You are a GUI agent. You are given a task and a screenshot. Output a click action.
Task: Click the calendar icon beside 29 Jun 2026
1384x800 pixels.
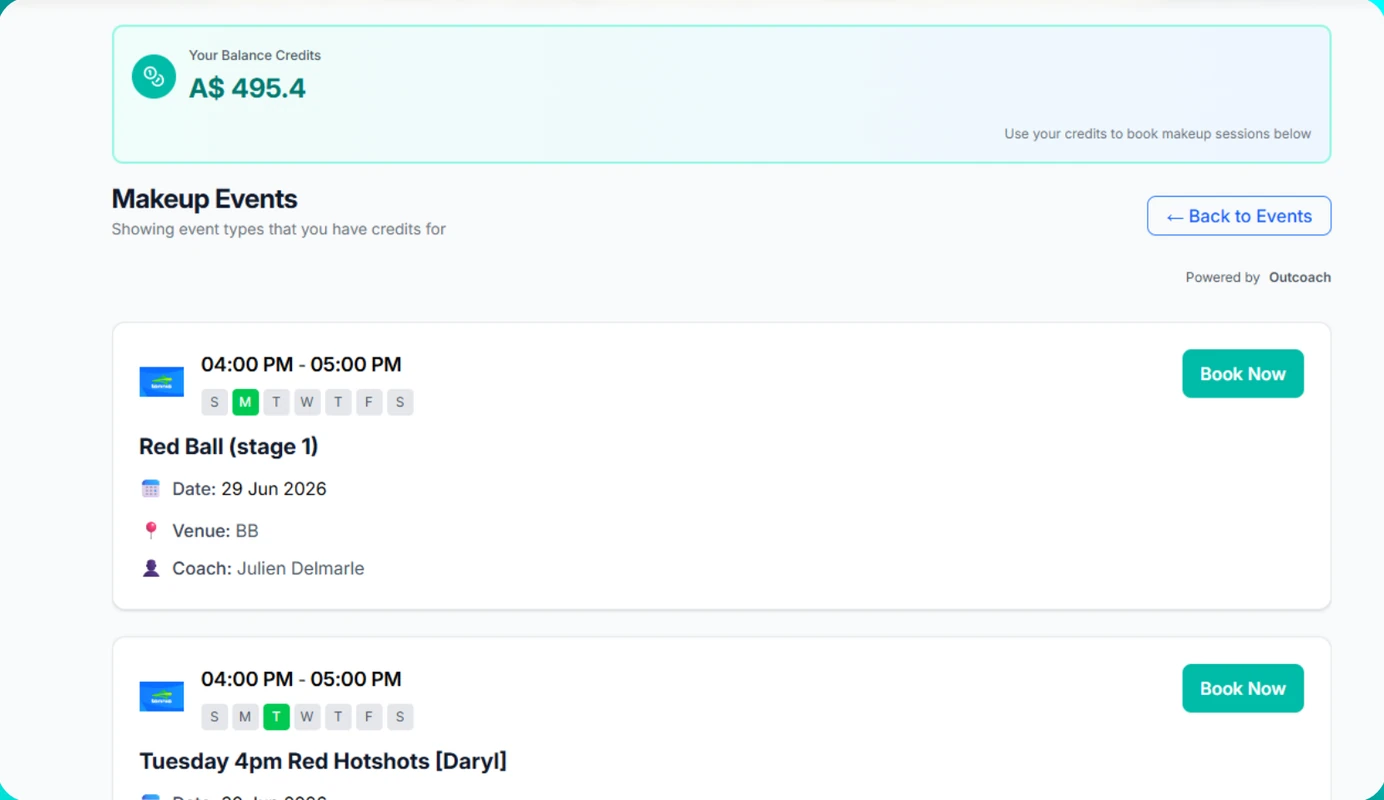(x=151, y=489)
